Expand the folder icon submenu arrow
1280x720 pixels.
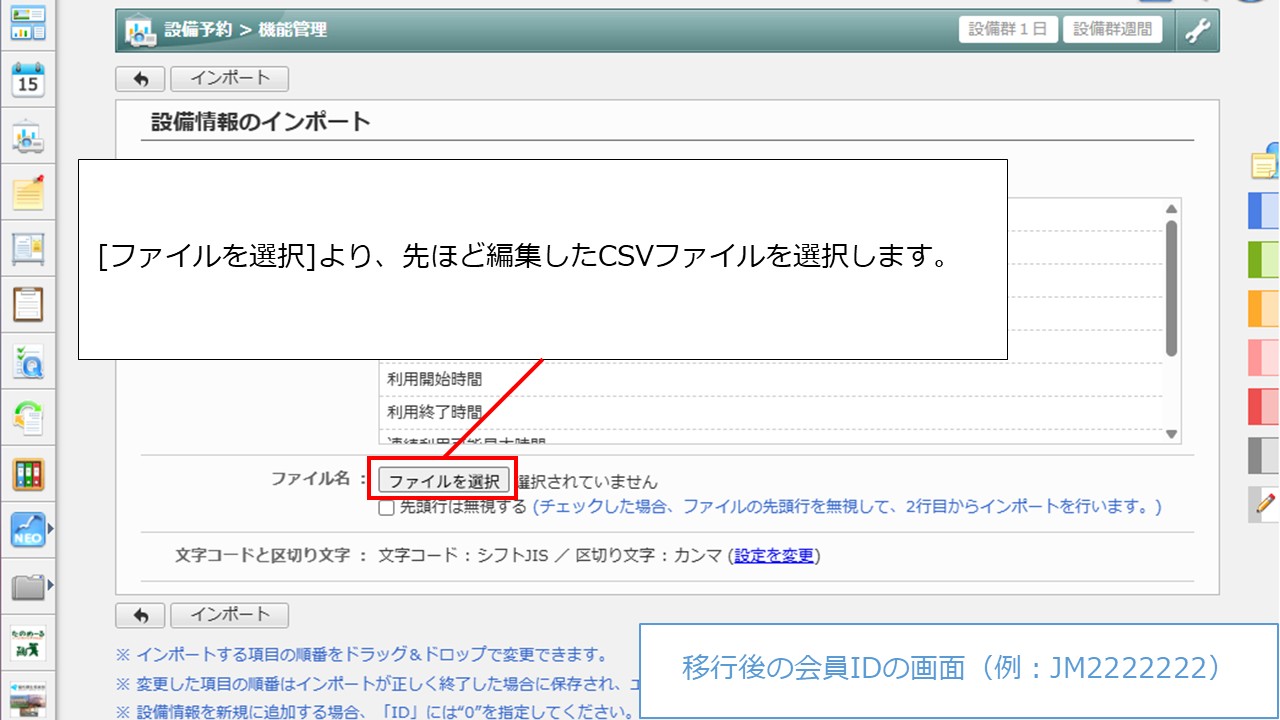pos(51,585)
